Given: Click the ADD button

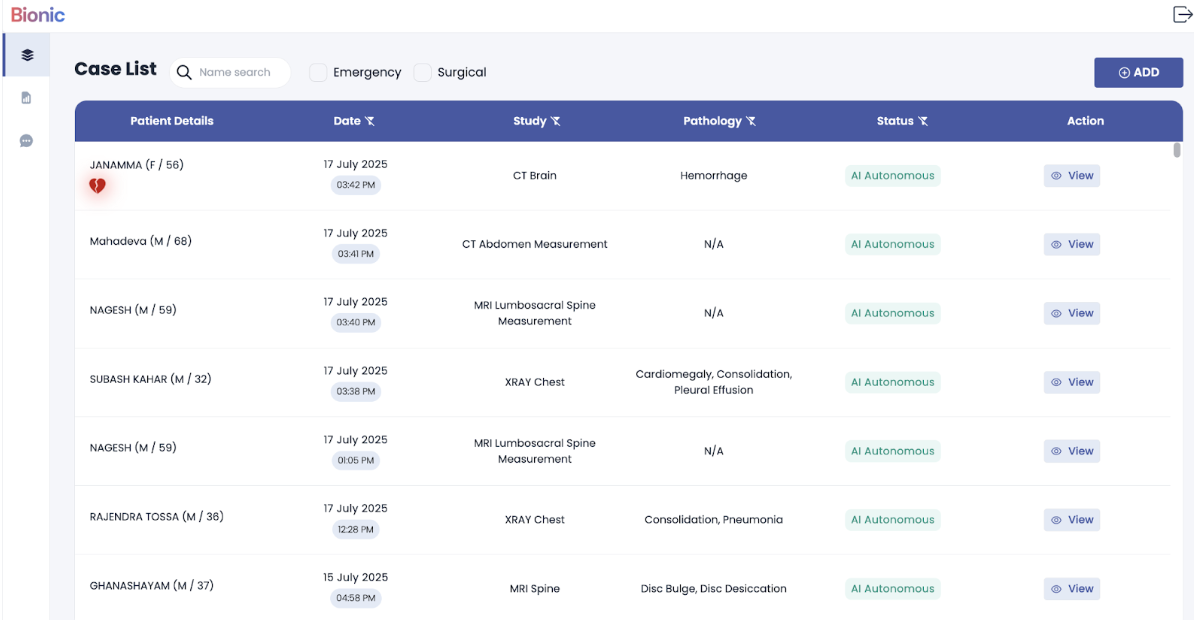Looking at the screenshot, I should coord(1138,72).
